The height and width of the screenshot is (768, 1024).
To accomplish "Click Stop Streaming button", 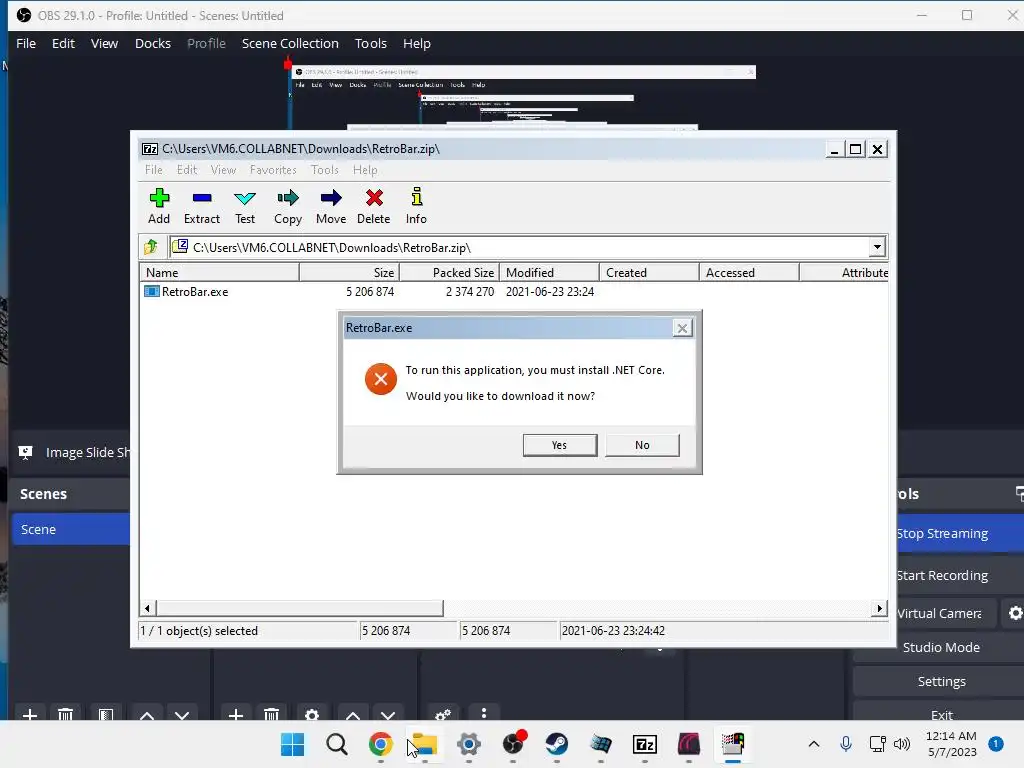I will 960,533.
